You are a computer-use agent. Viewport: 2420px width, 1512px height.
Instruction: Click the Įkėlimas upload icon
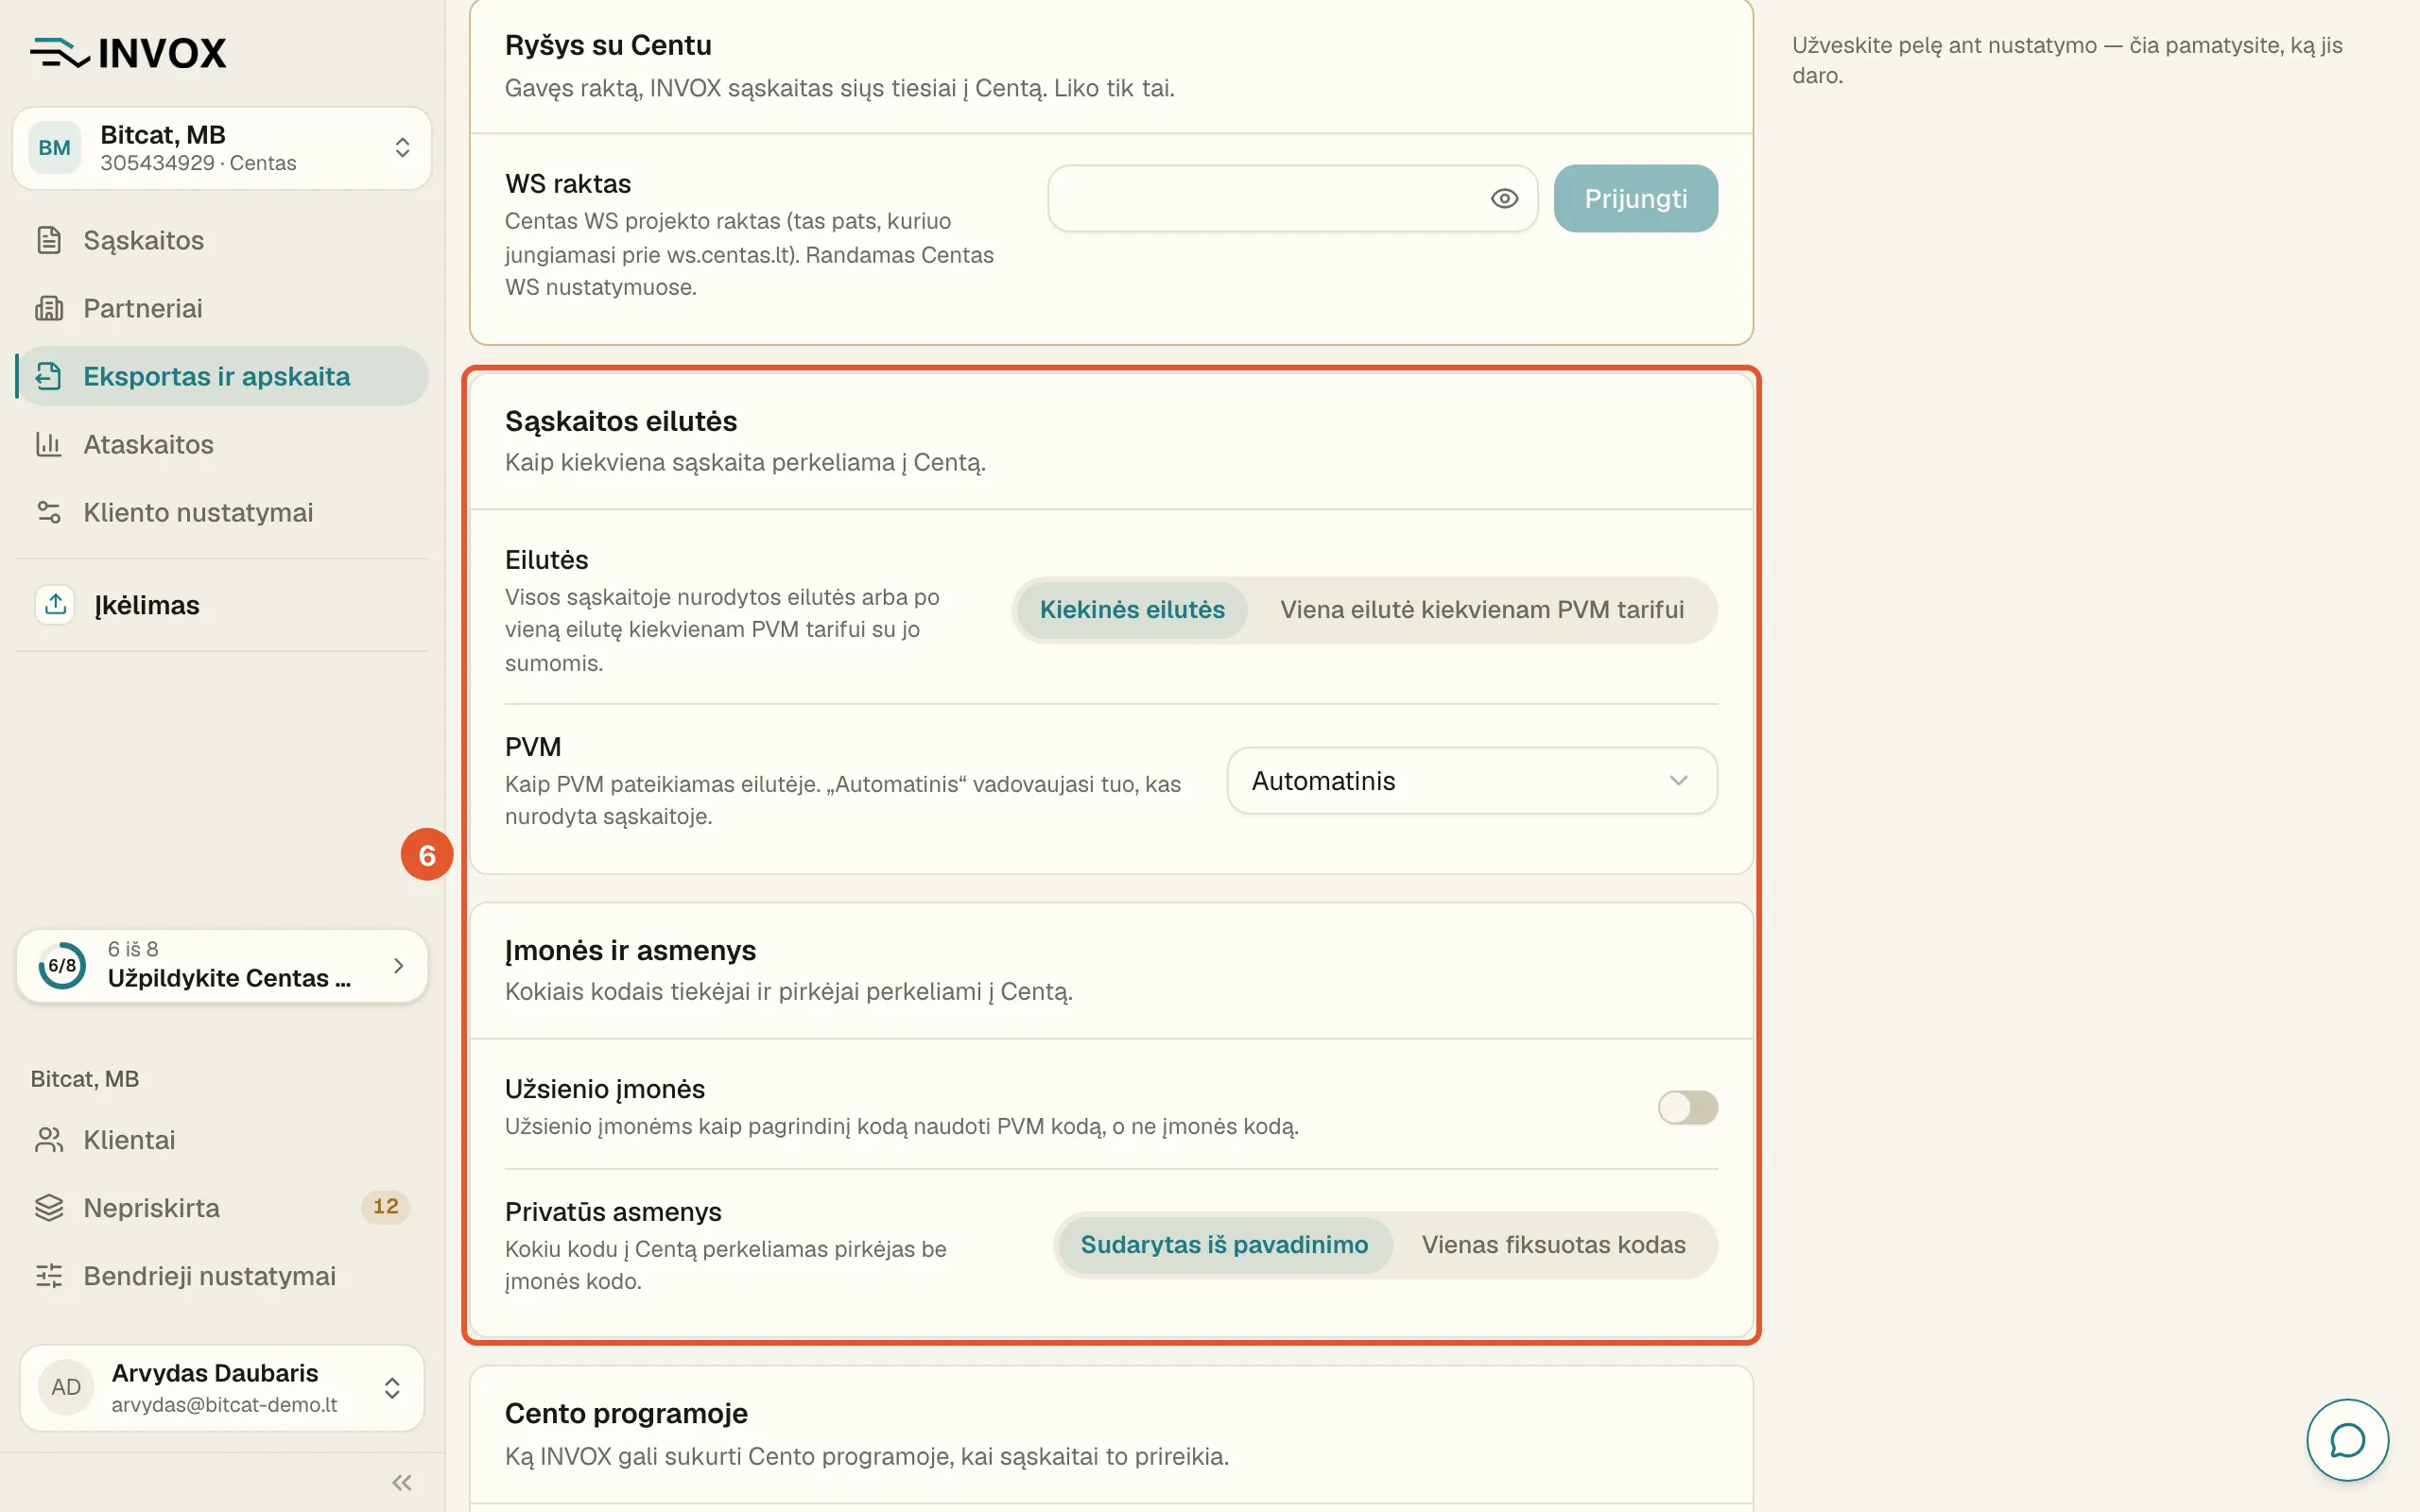coord(55,605)
